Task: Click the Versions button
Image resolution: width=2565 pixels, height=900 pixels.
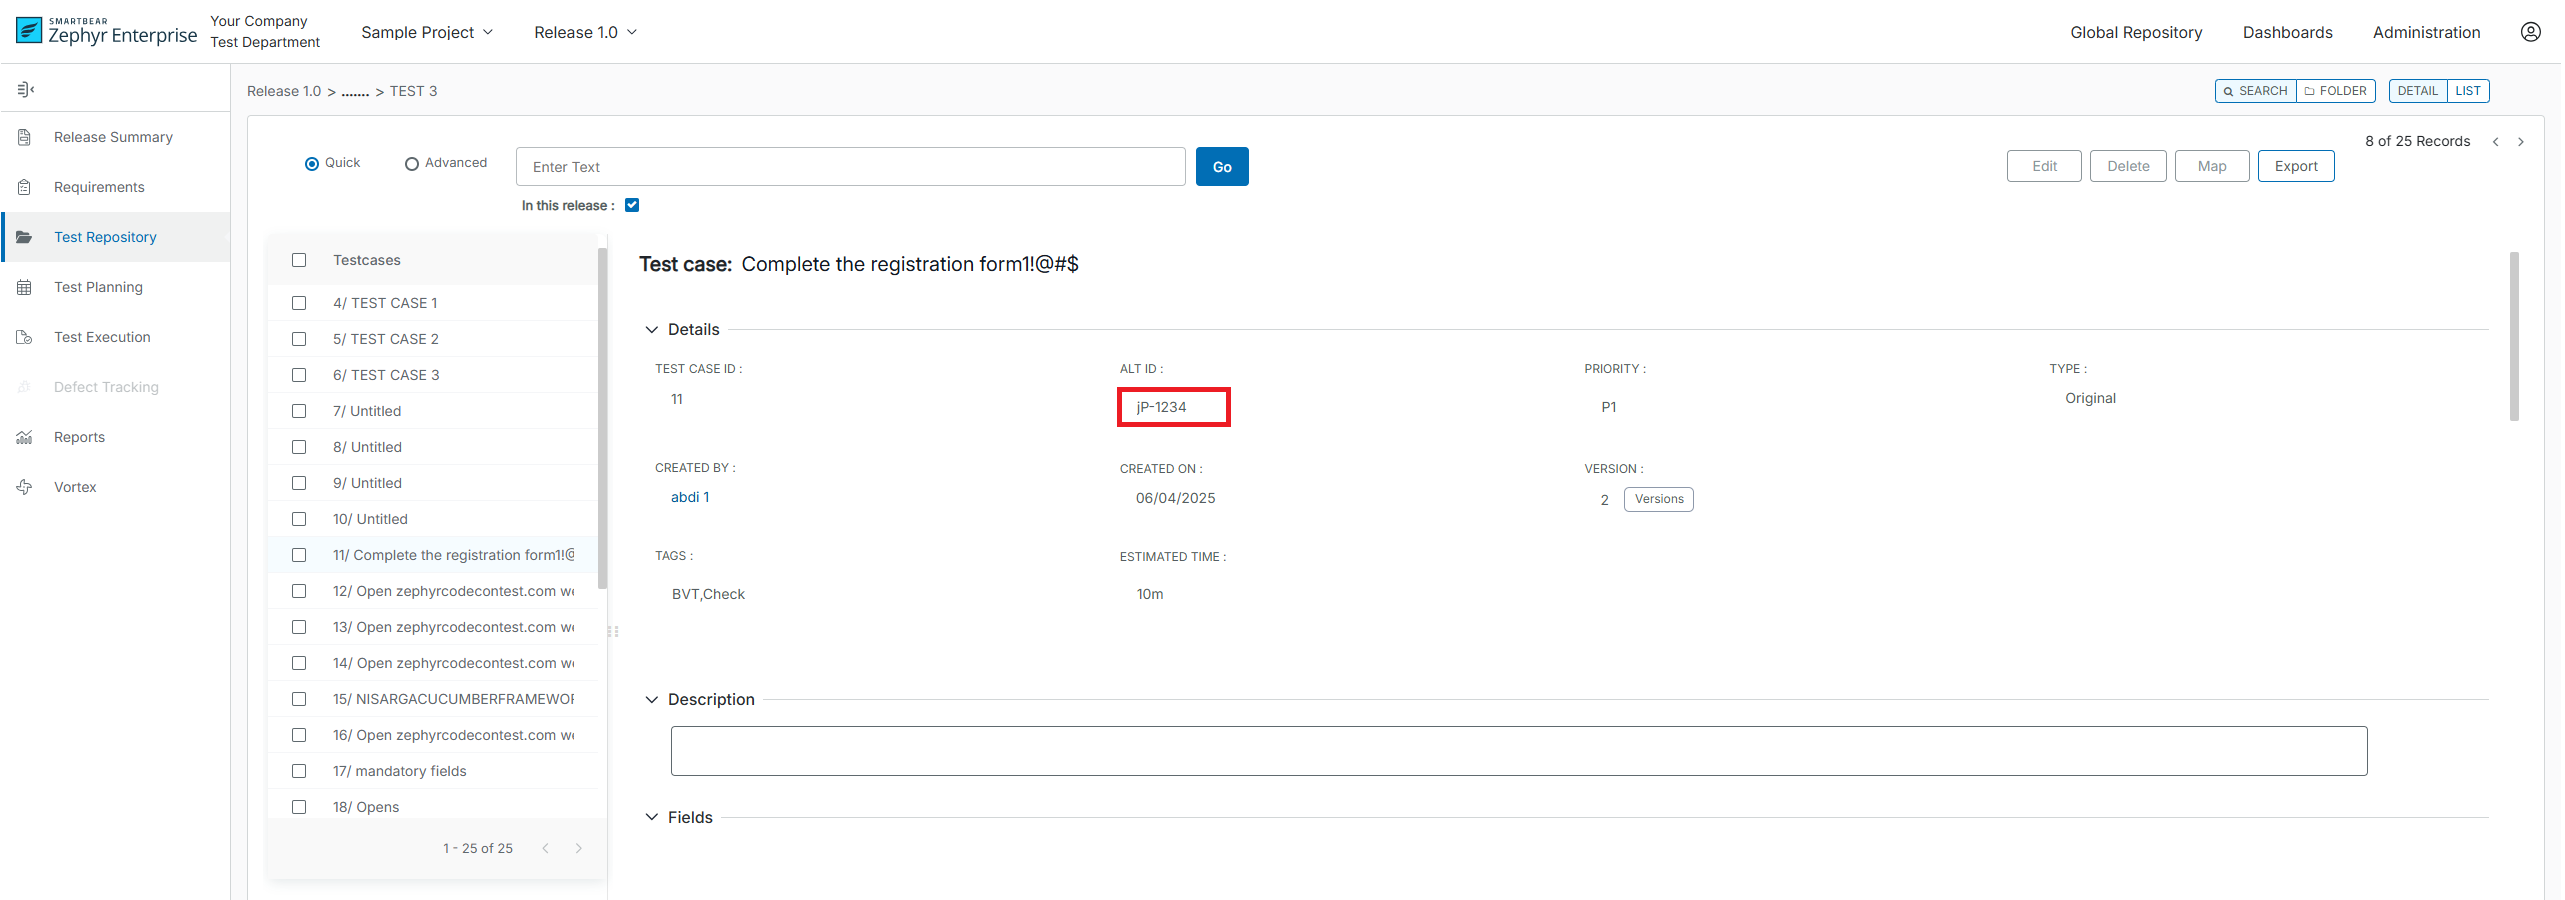Action: pyautogui.click(x=1658, y=499)
